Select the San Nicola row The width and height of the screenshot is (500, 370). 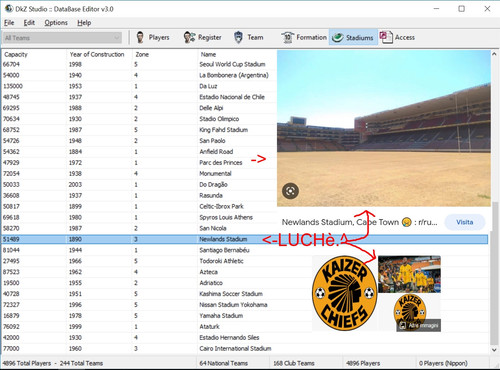(139, 228)
